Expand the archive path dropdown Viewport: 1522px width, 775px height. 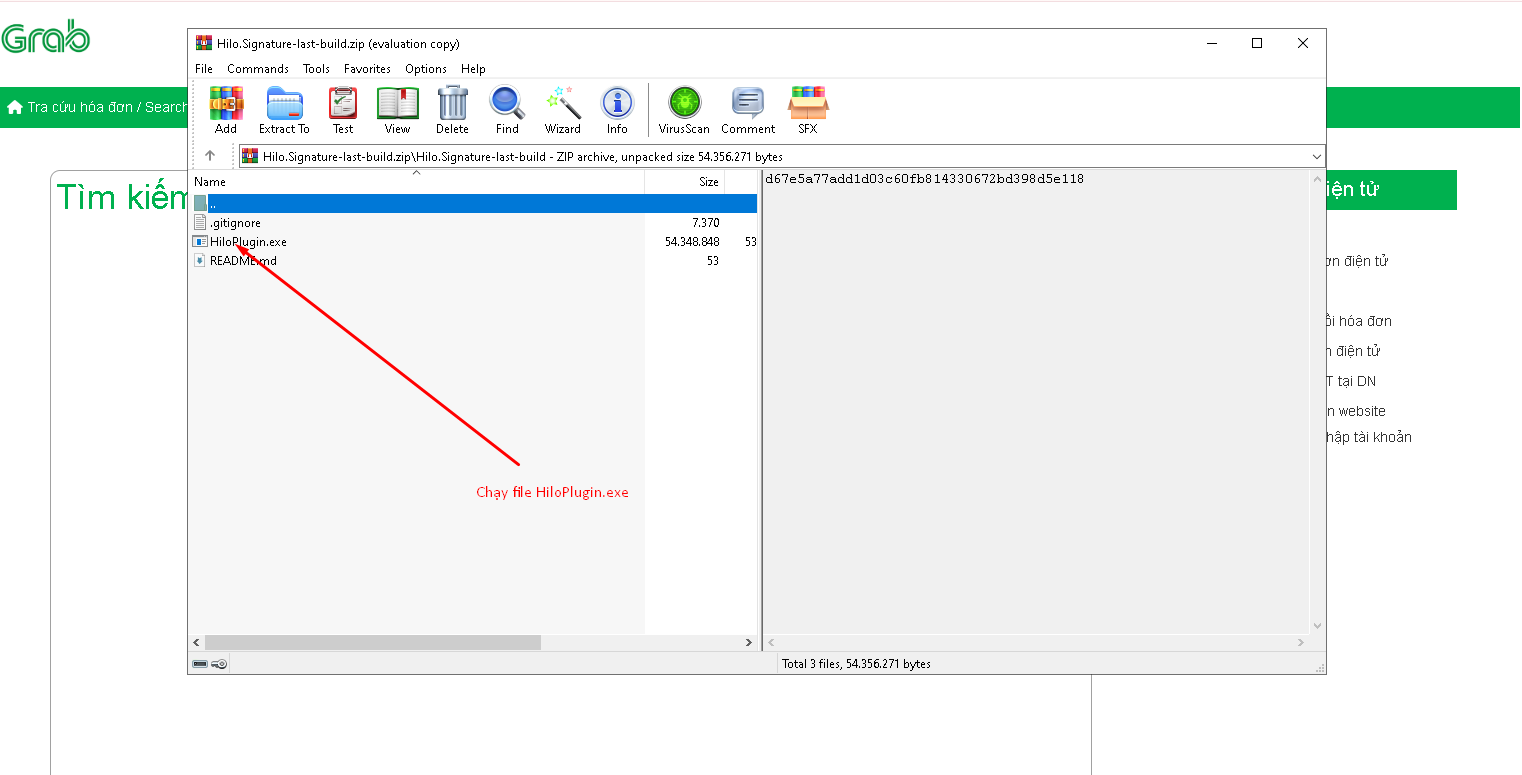(1316, 157)
